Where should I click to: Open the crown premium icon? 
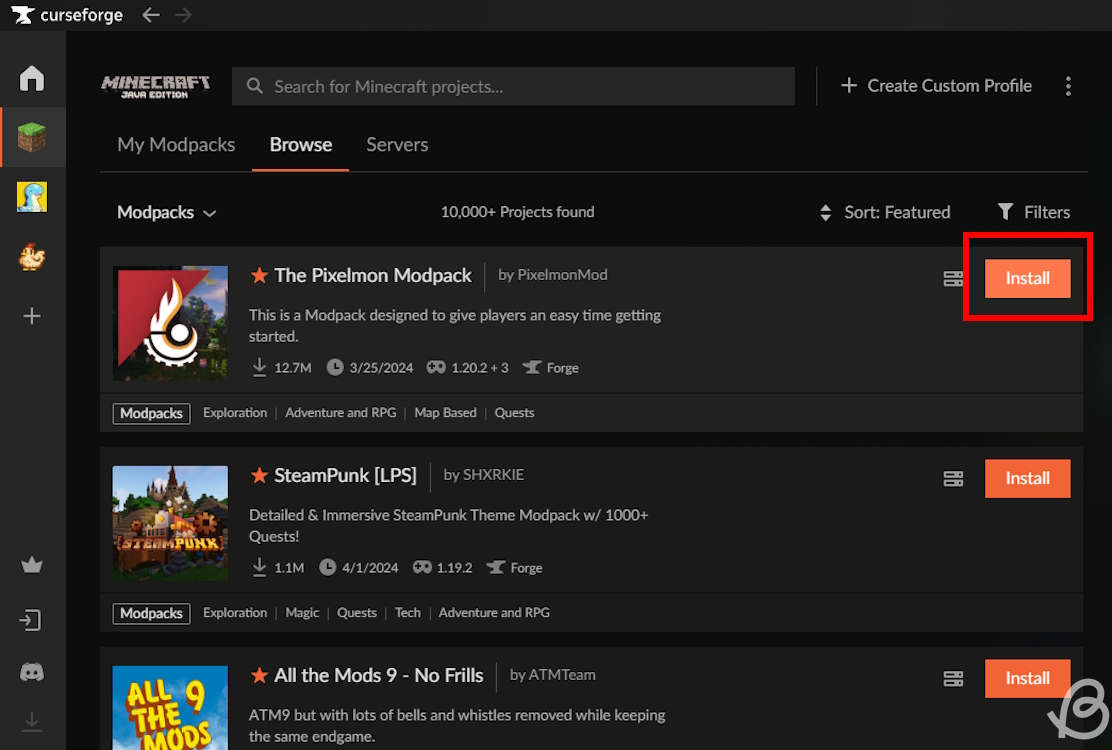[32, 566]
